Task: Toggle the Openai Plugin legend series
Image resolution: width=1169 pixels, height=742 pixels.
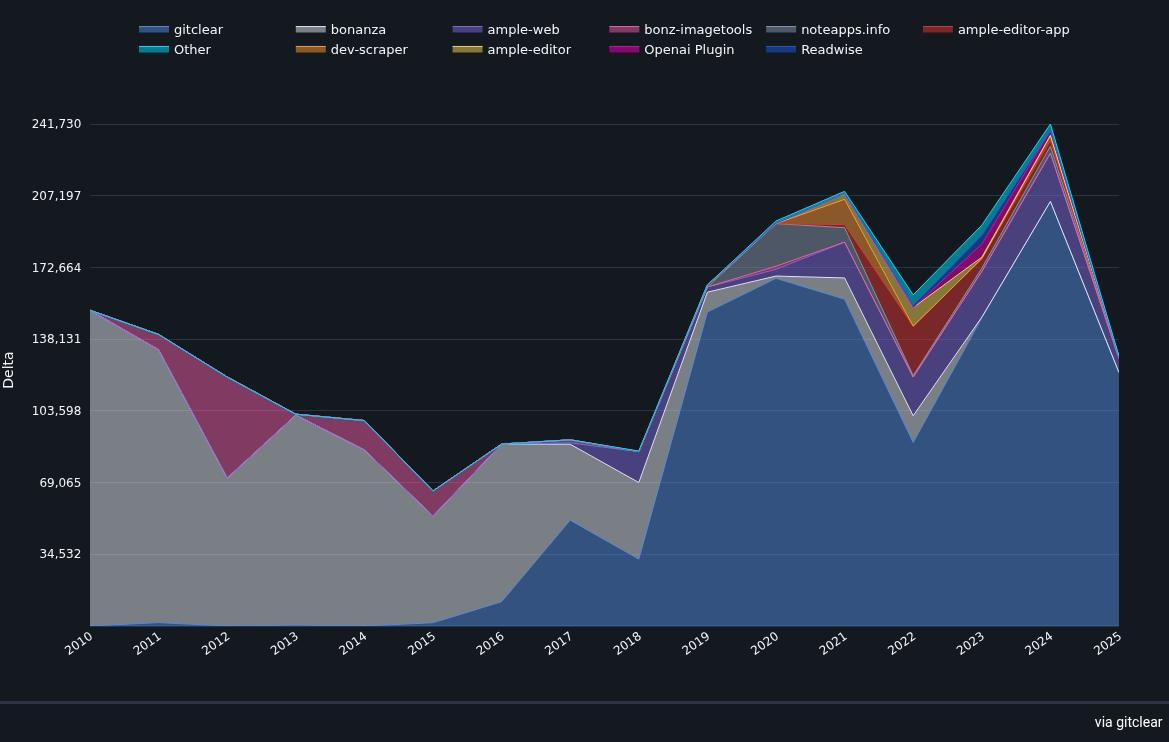Action: click(x=689, y=50)
